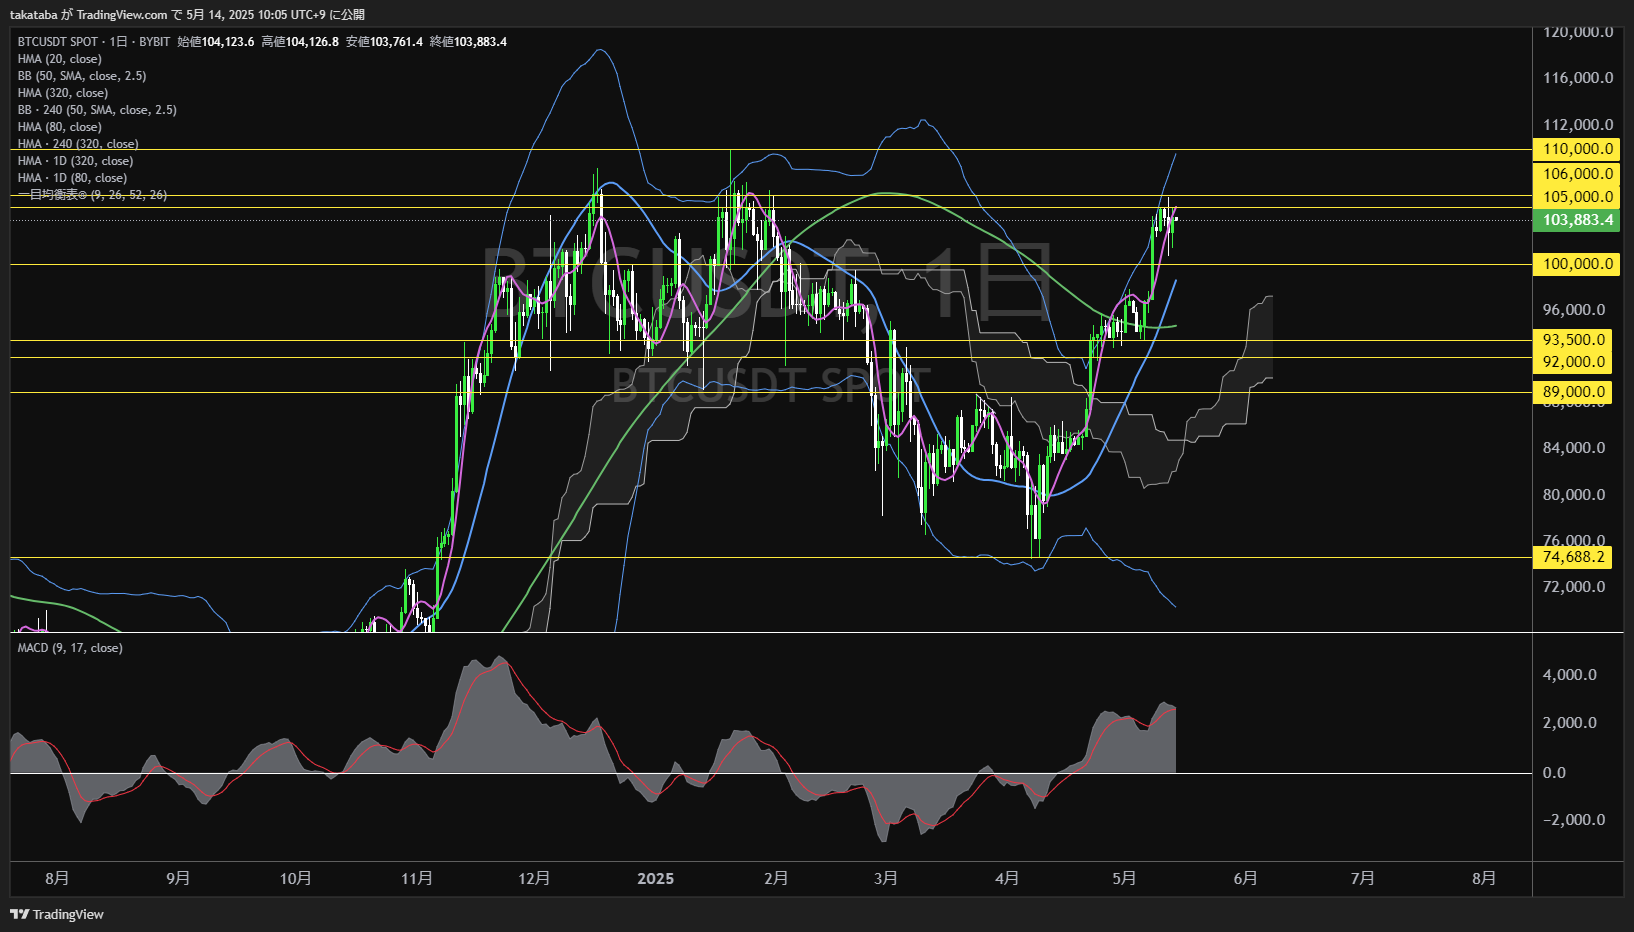Click 7月 on the time axis
The width and height of the screenshot is (1634, 932).
[1363, 878]
